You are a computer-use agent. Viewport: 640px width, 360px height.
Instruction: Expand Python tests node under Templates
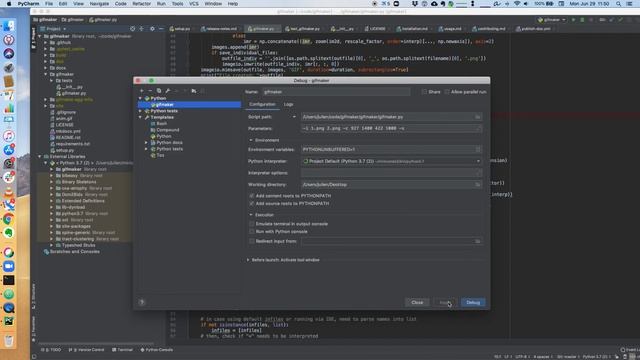tap(146, 149)
